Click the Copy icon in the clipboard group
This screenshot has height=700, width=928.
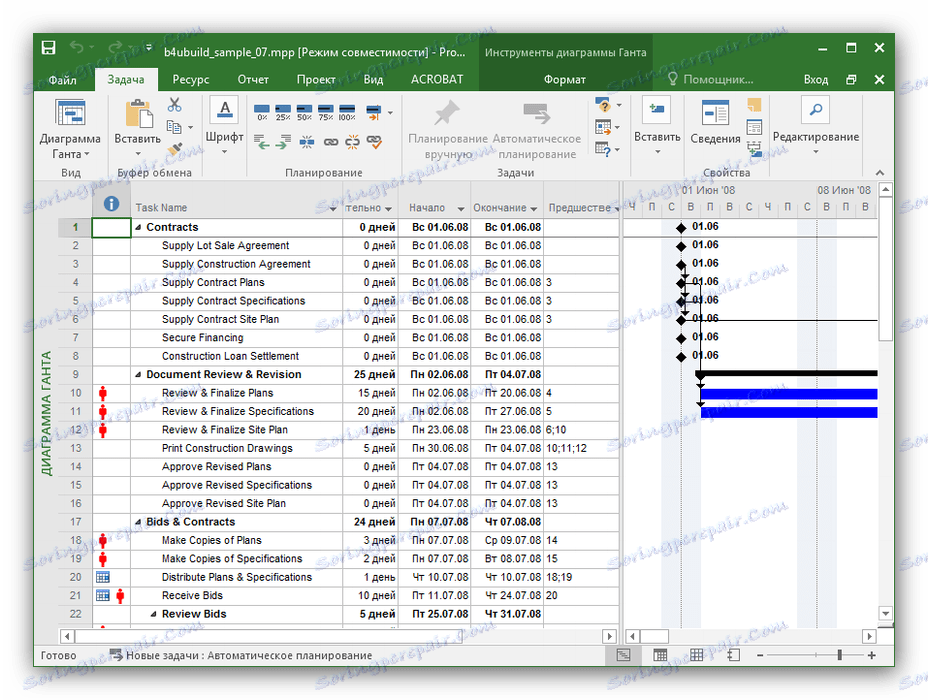[x=174, y=127]
